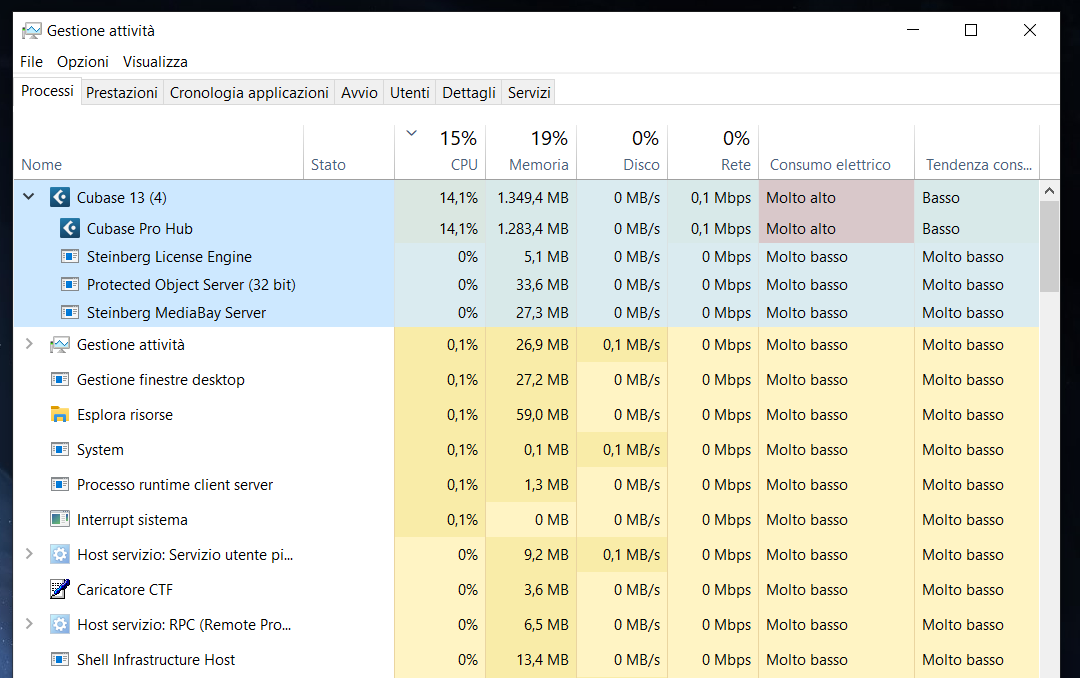Viewport: 1080px width, 678px height.
Task: Click the Steinberg License Engine icon
Action: pyautogui.click(x=70, y=257)
